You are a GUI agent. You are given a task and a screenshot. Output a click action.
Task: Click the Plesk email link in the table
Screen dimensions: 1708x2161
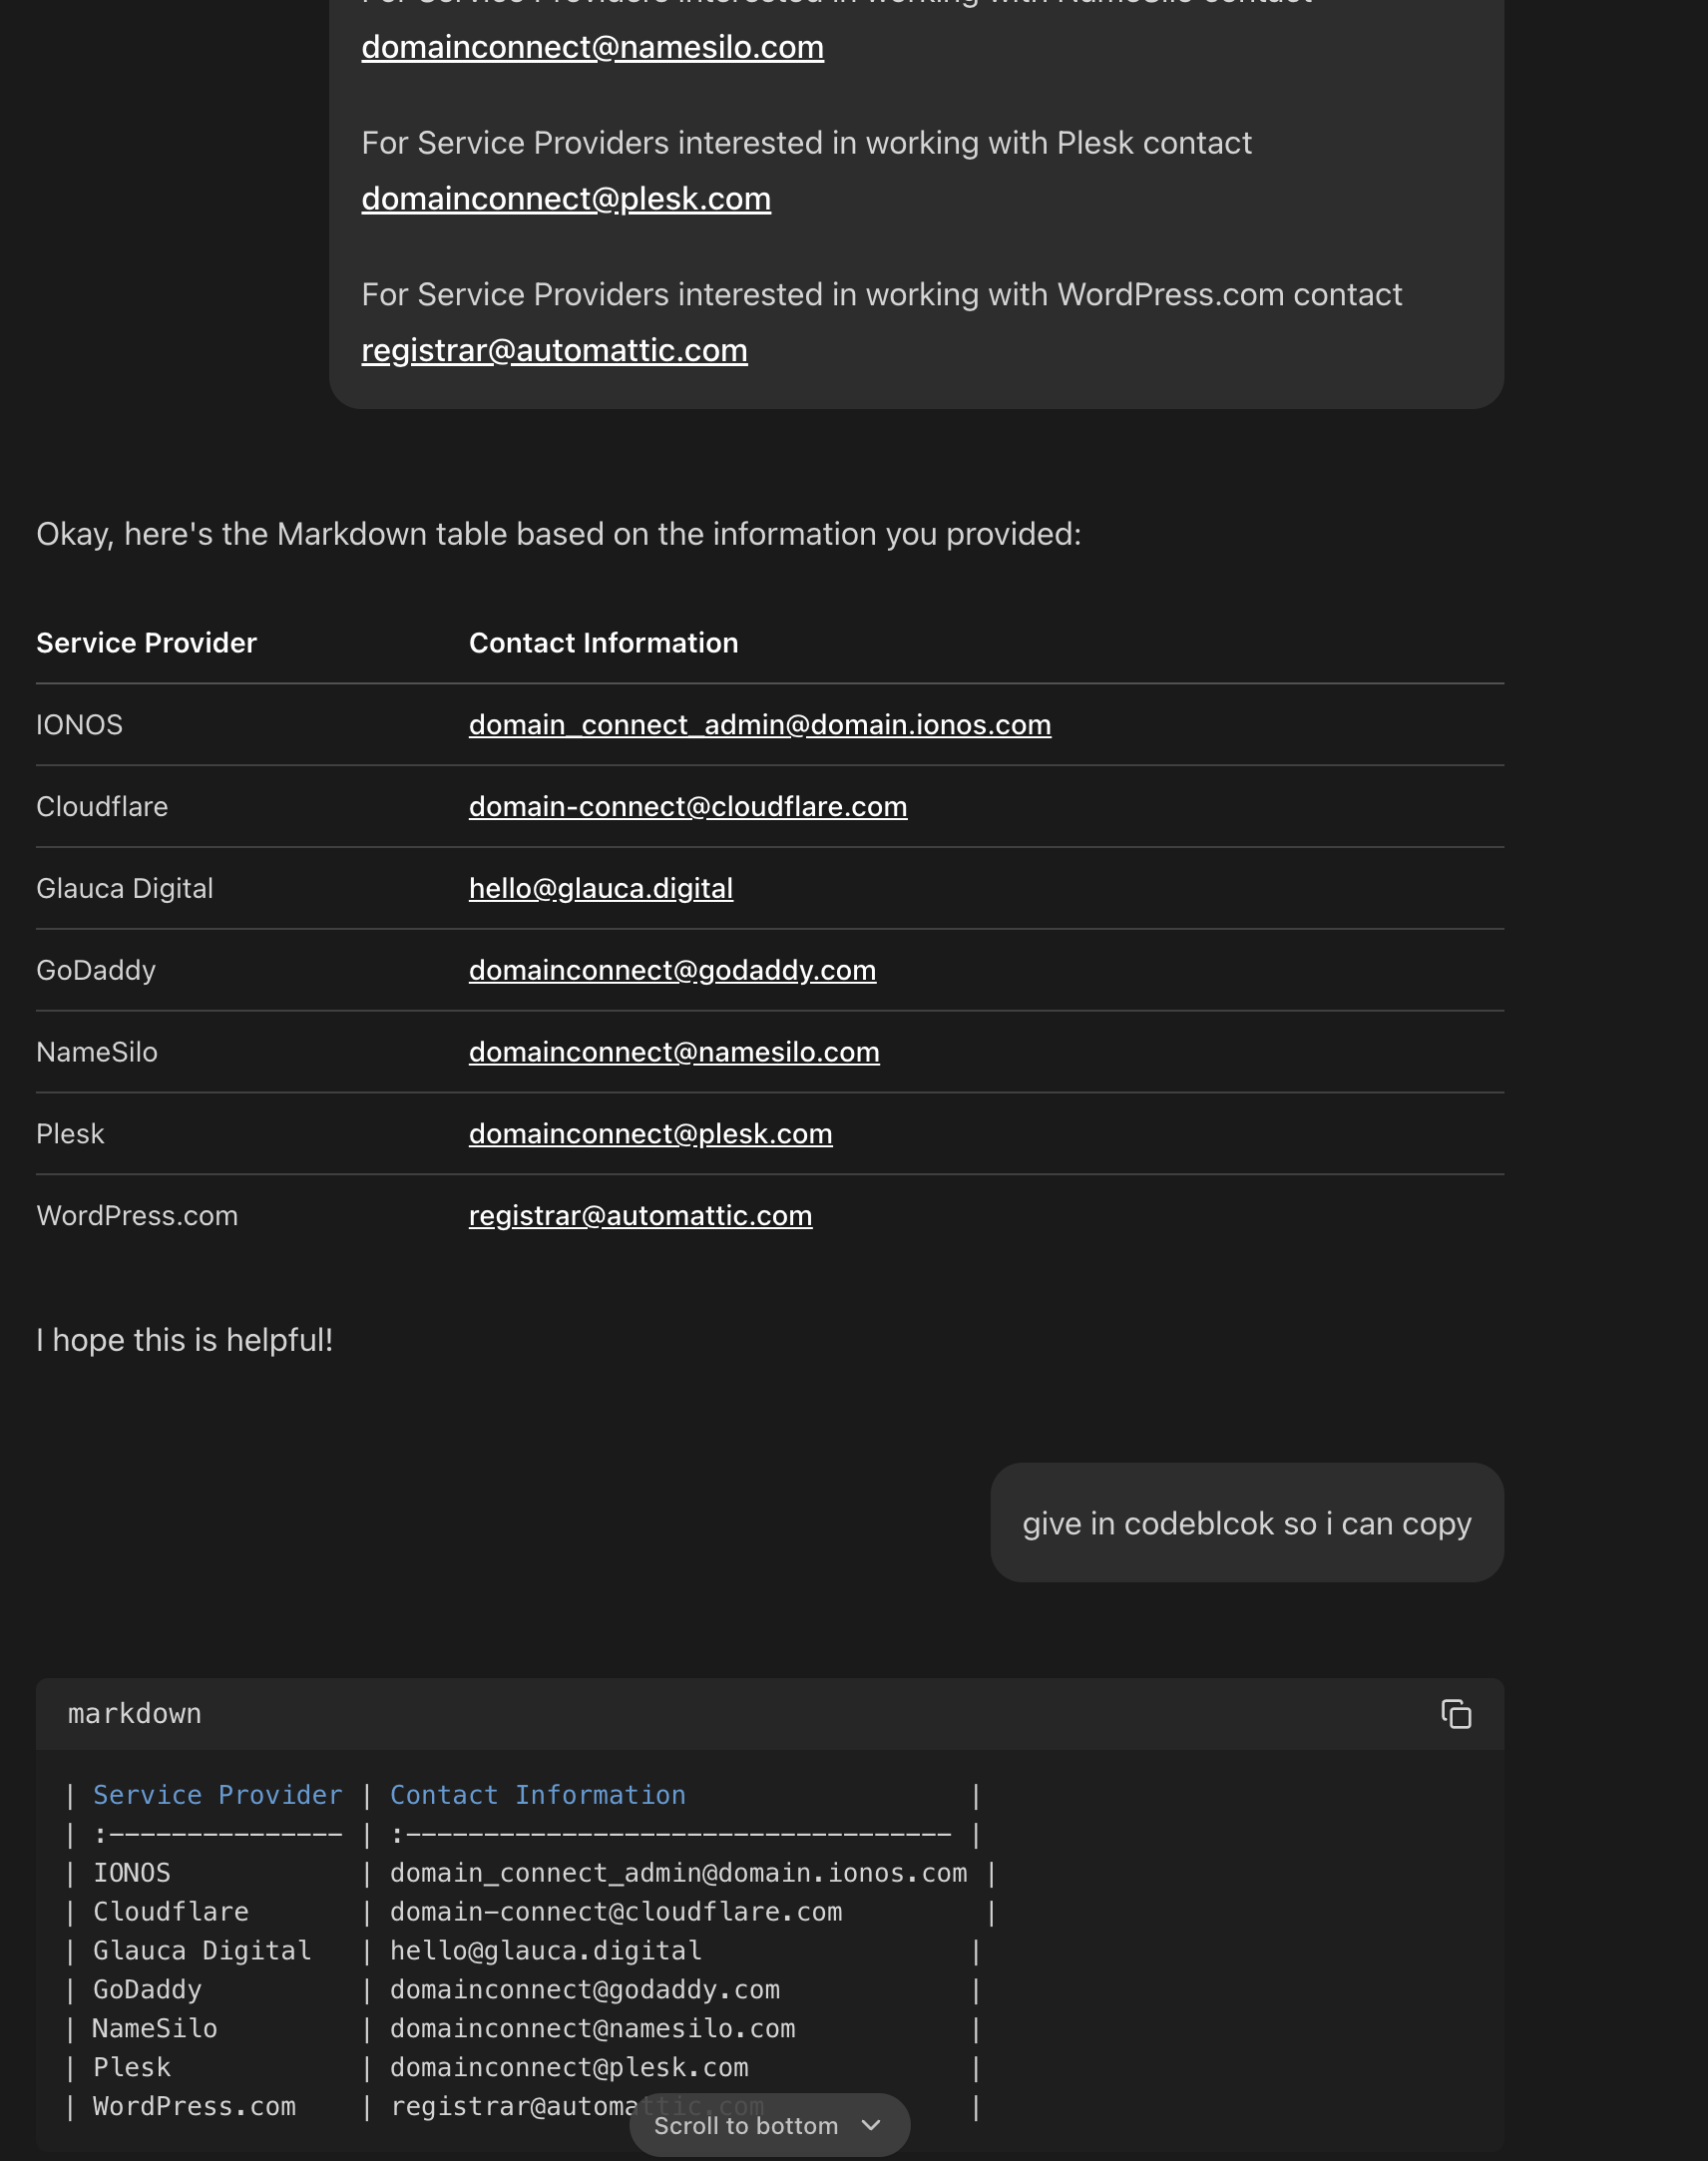(x=650, y=1135)
